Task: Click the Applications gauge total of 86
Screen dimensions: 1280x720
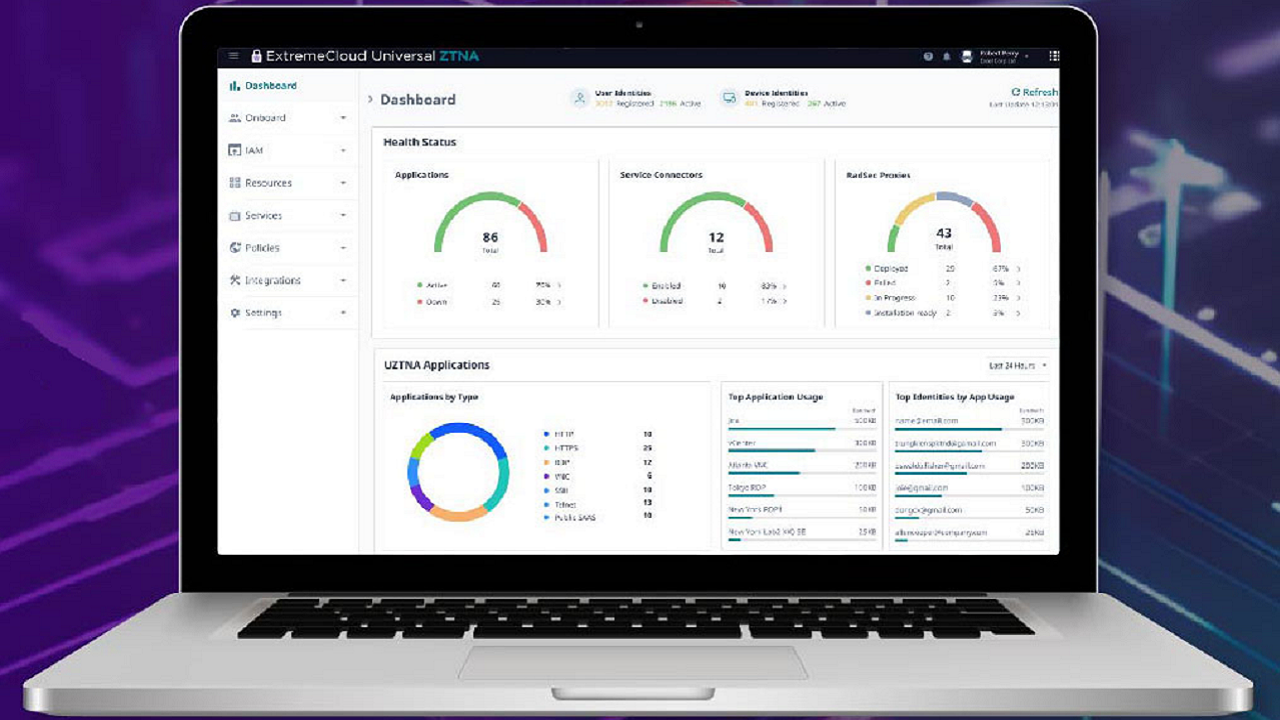Action: (490, 238)
